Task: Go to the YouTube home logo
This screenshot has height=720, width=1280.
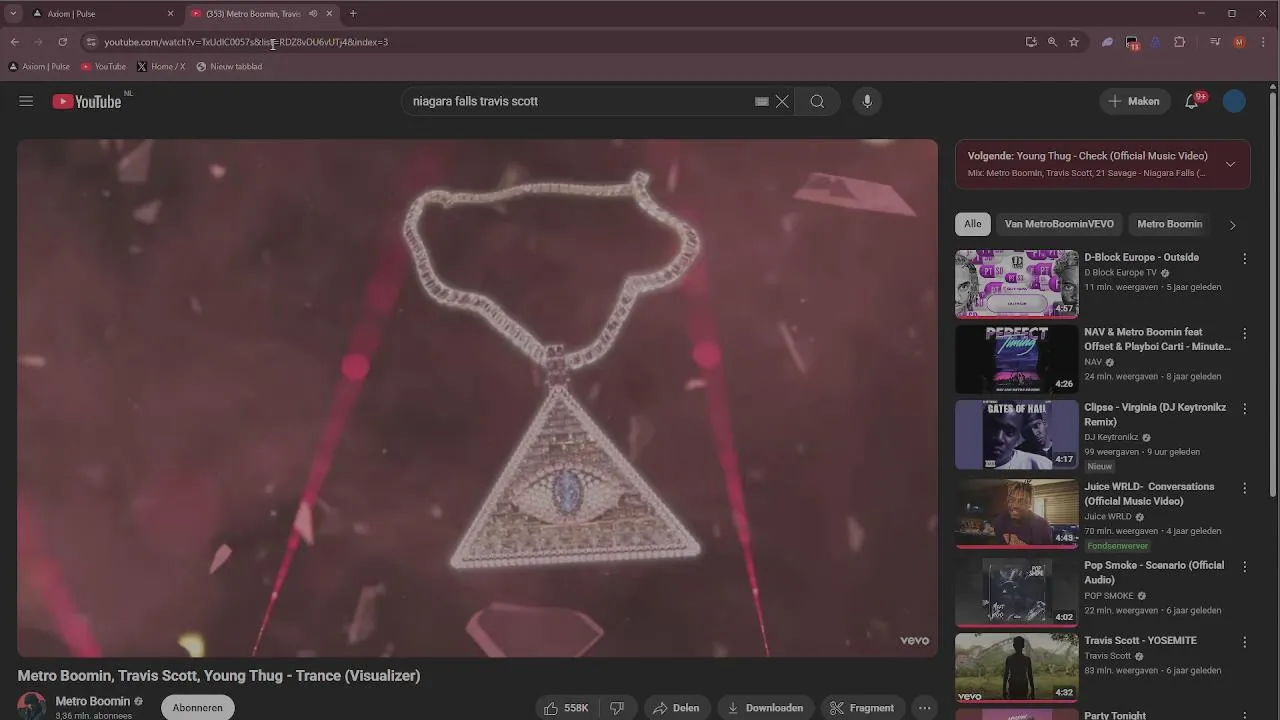Action: click(x=87, y=101)
